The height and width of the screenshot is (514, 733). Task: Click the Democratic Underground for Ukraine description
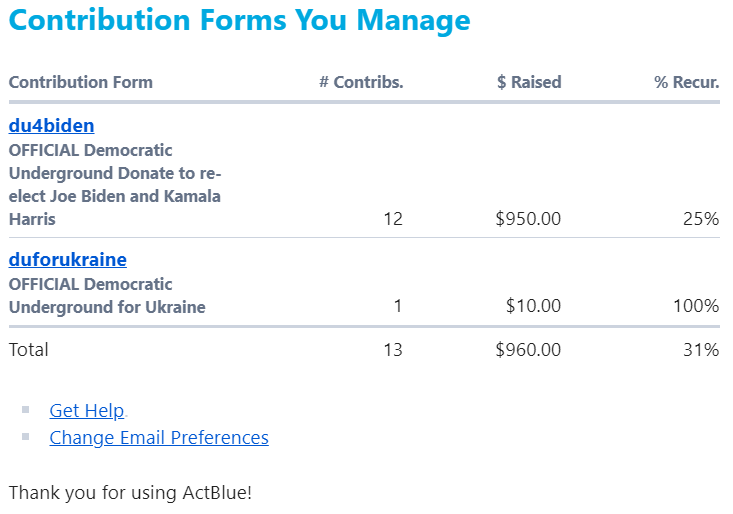click(x=106, y=296)
